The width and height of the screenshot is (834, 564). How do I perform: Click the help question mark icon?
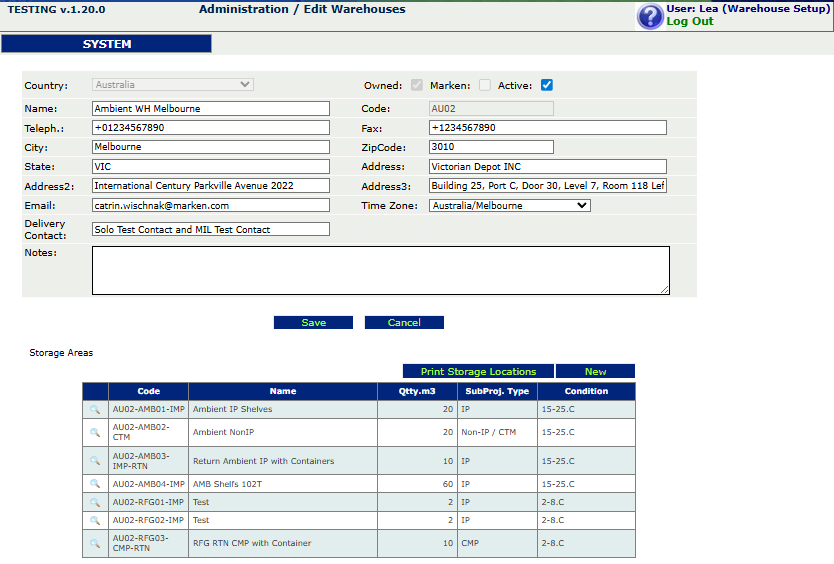click(650, 16)
